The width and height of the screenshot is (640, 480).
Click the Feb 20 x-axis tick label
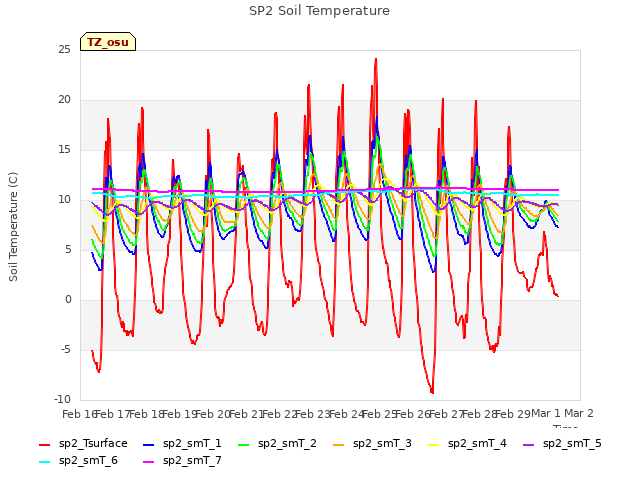[x=213, y=414]
